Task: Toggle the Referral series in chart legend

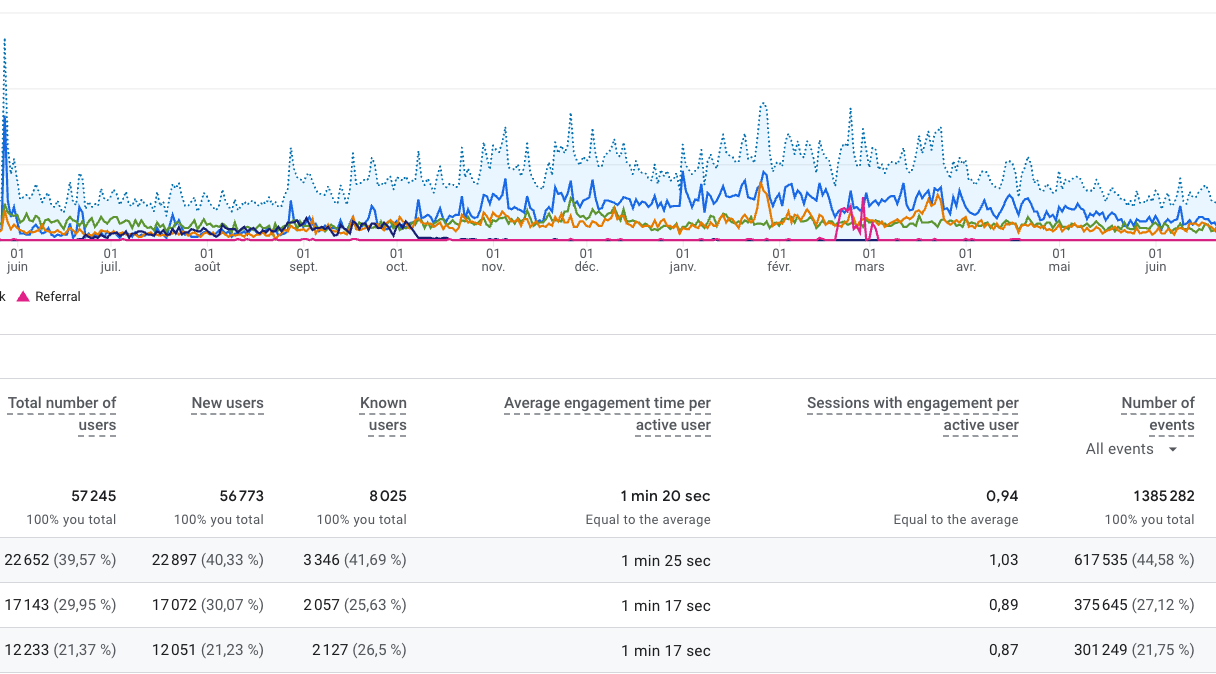Action: point(57,297)
